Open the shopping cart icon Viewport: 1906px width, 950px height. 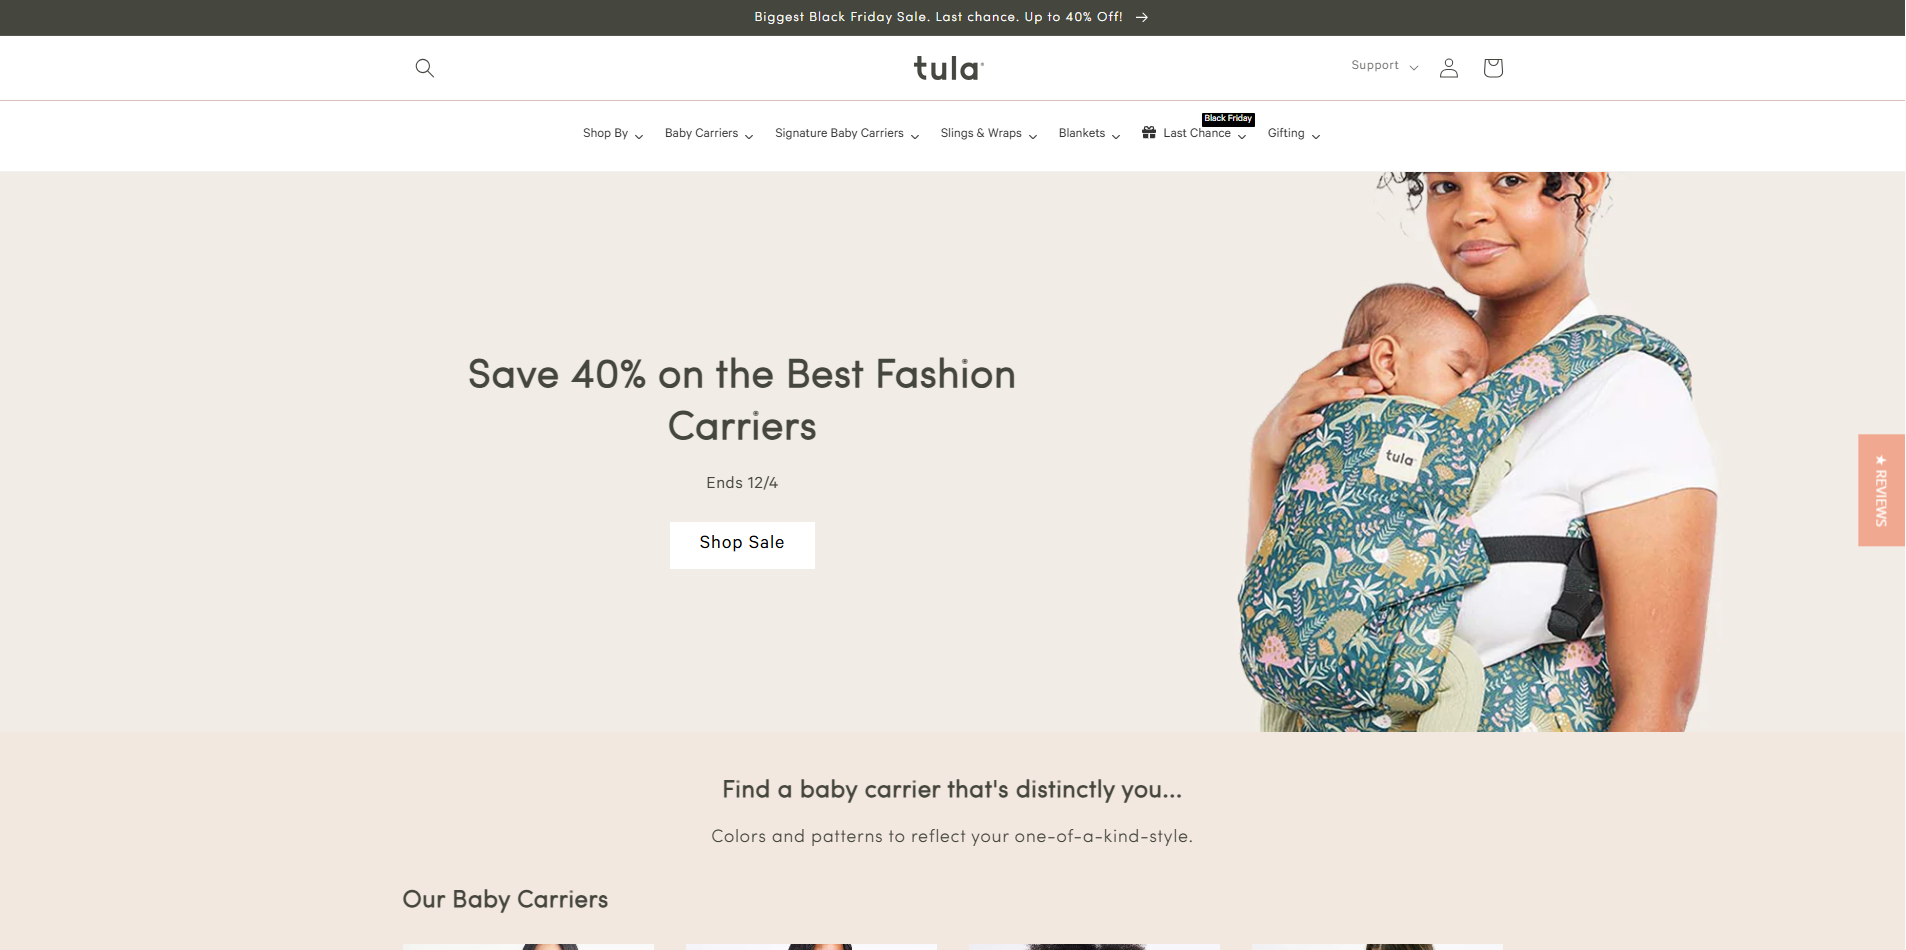tap(1493, 67)
